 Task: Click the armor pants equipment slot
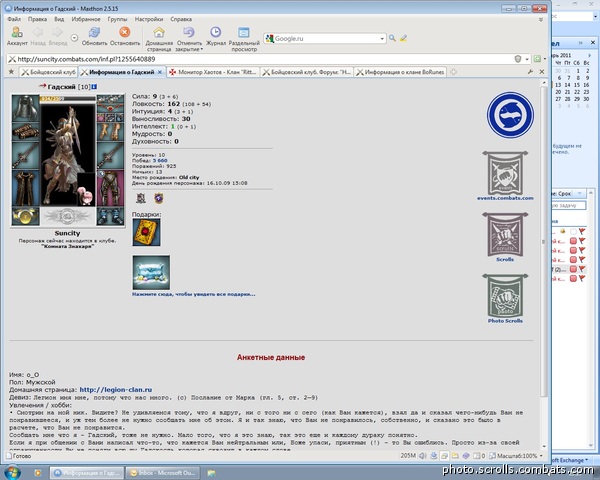tap(110, 188)
